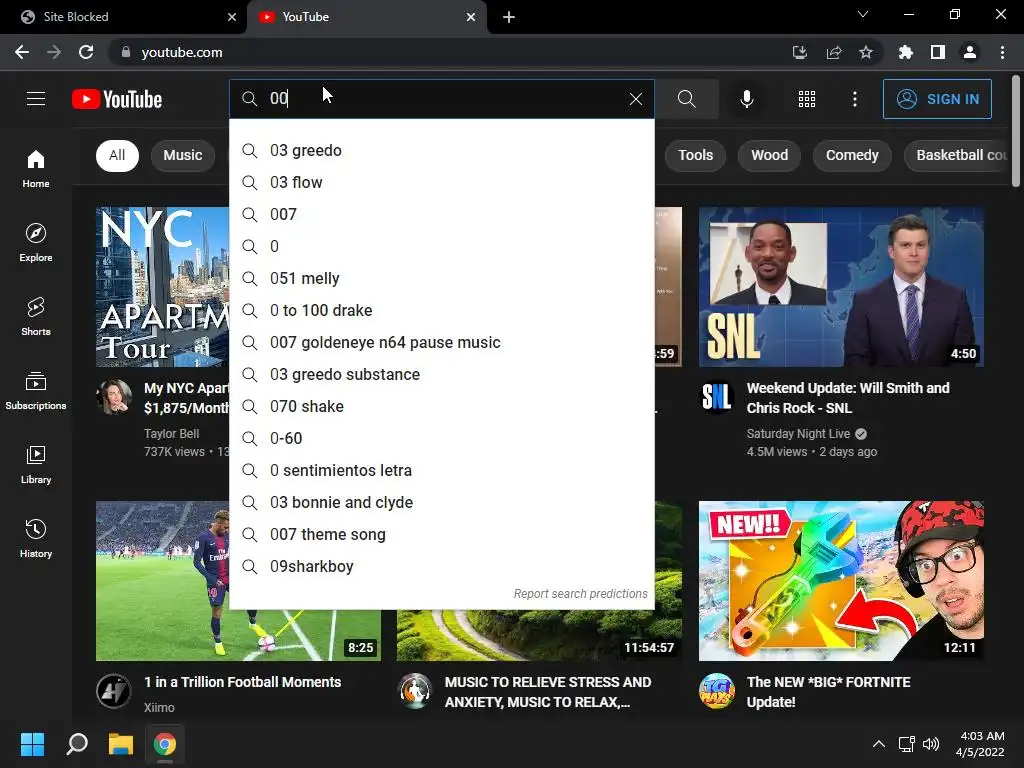The image size is (1024, 768).
Task: Open Chrome three-dot menu
Action: click(1002, 52)
